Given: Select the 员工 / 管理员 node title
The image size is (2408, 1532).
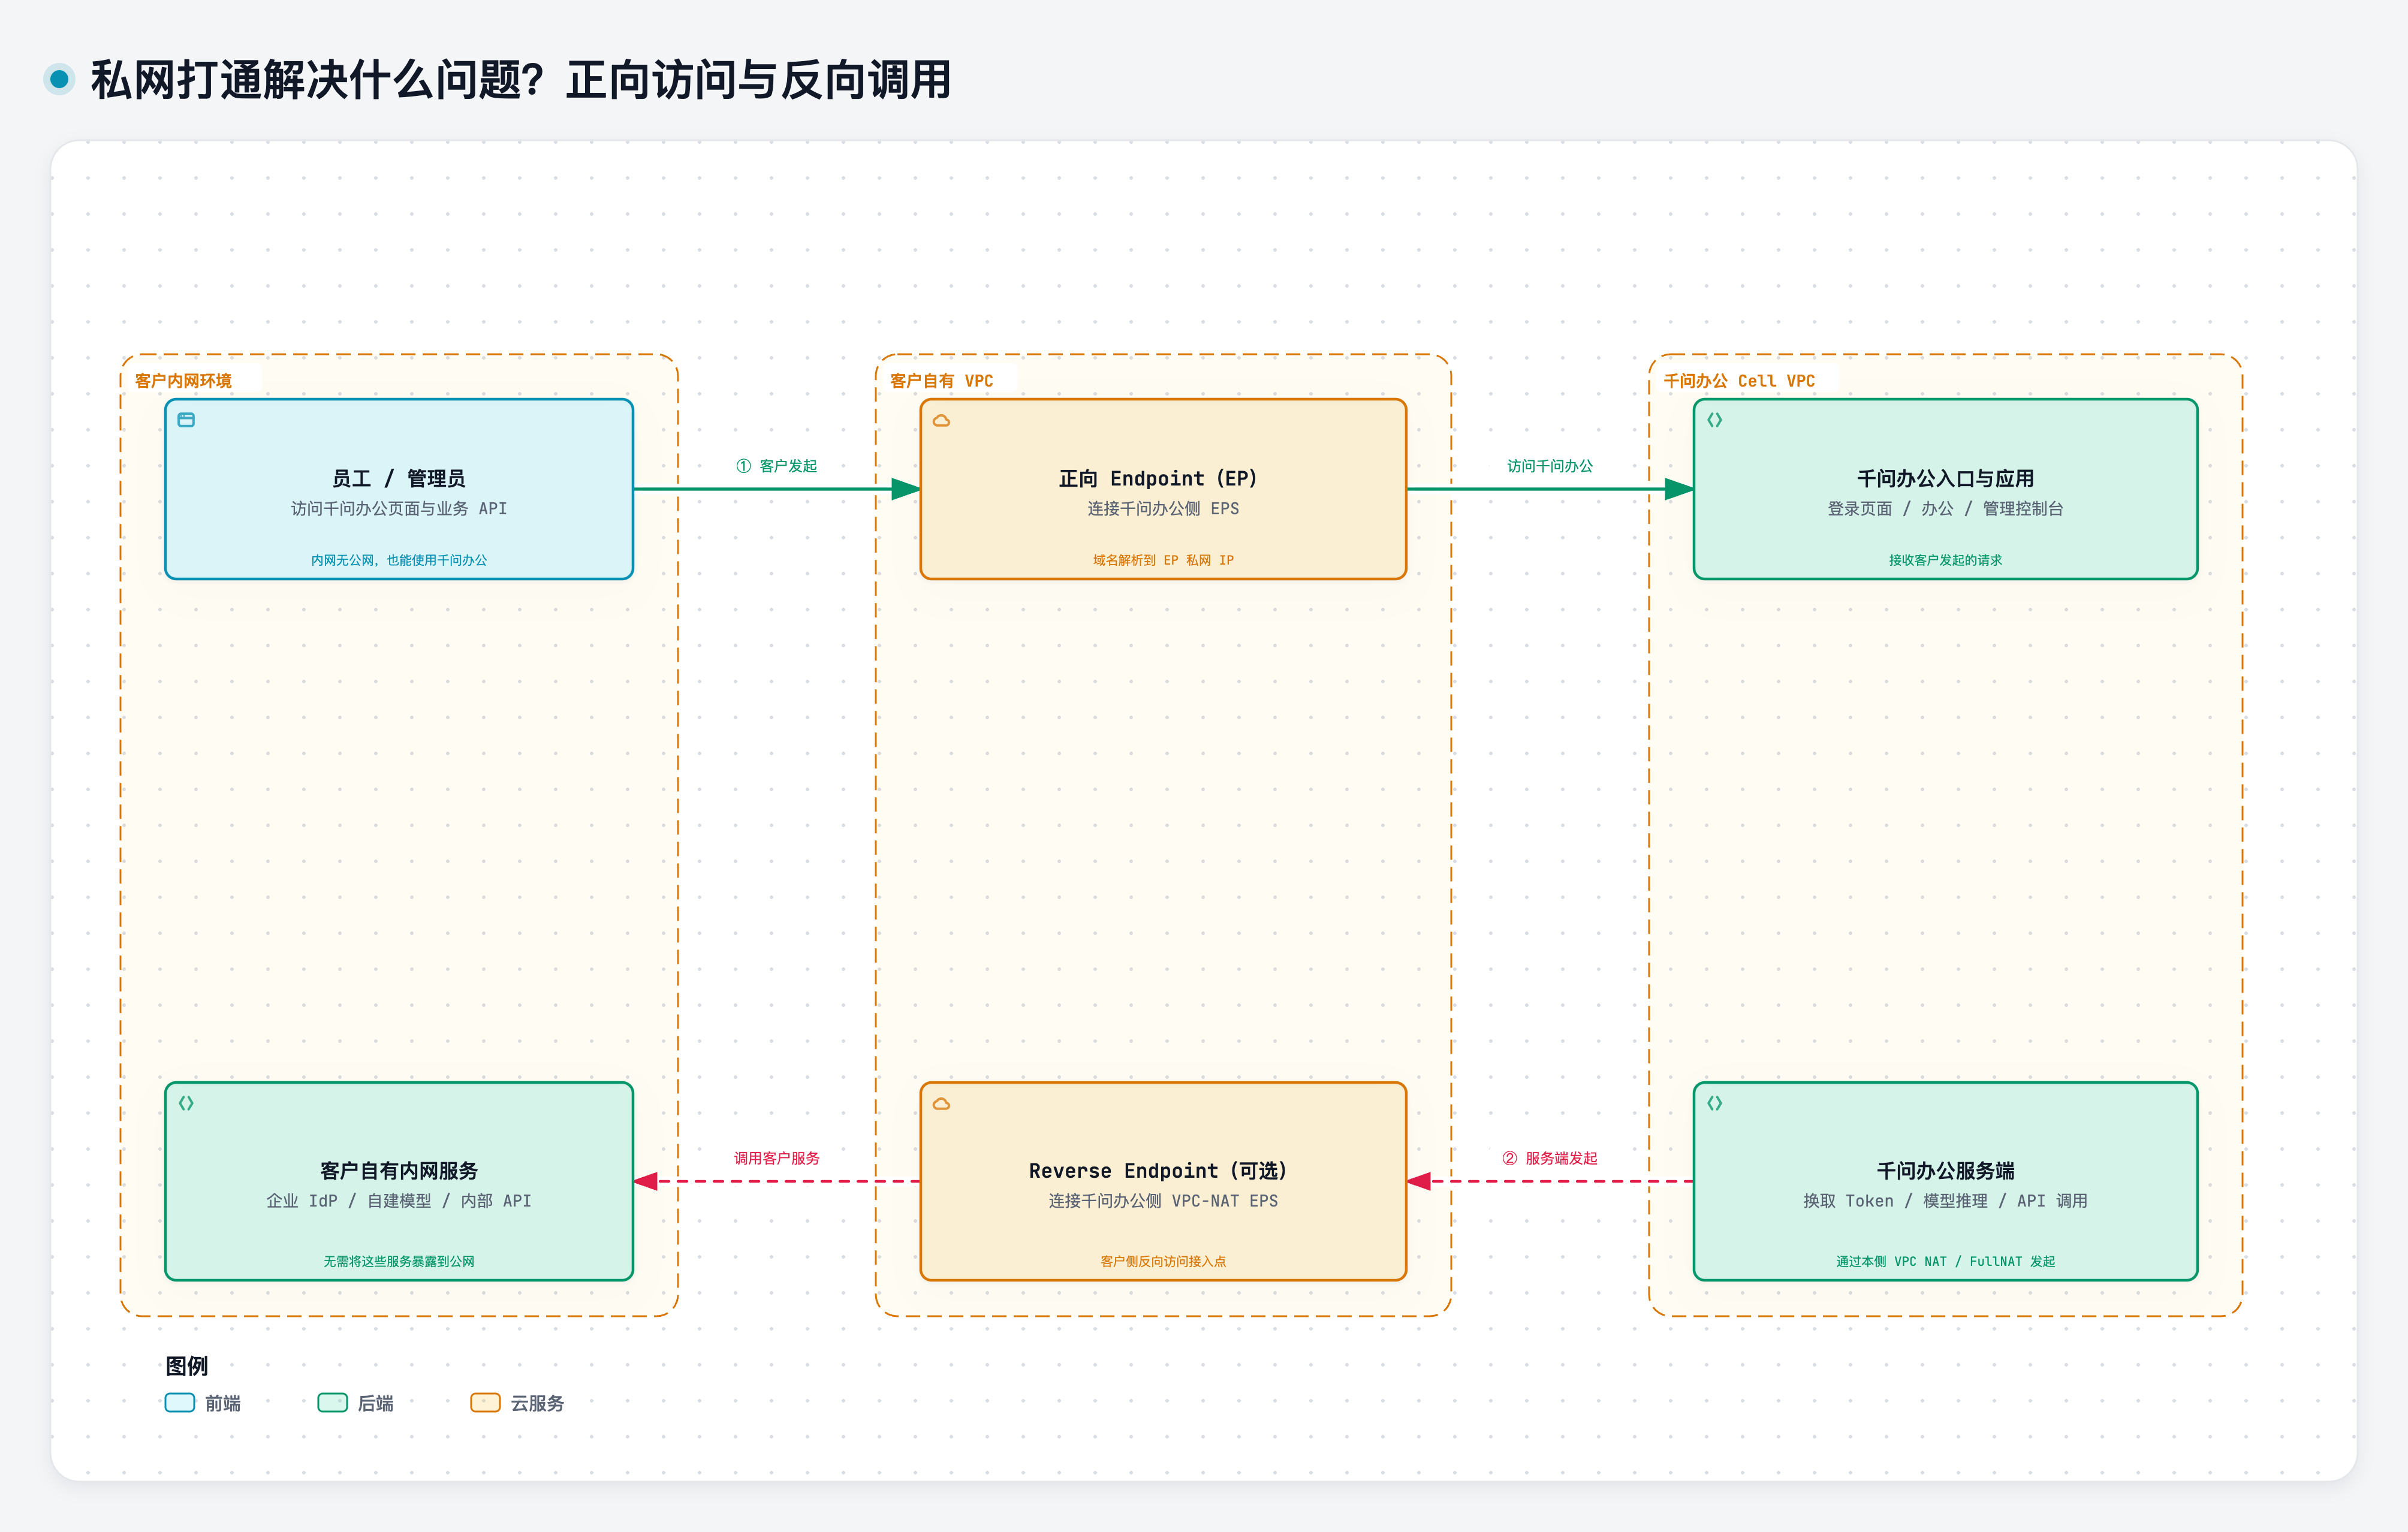Looking at the screenshot, I should pos(399,478).
